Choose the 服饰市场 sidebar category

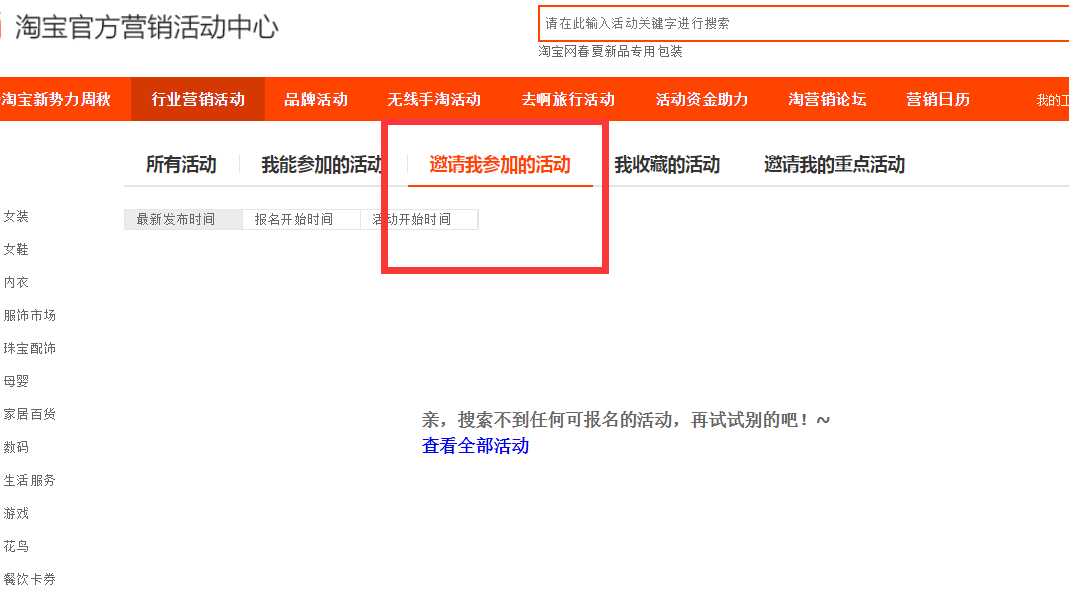click(29, 315)
